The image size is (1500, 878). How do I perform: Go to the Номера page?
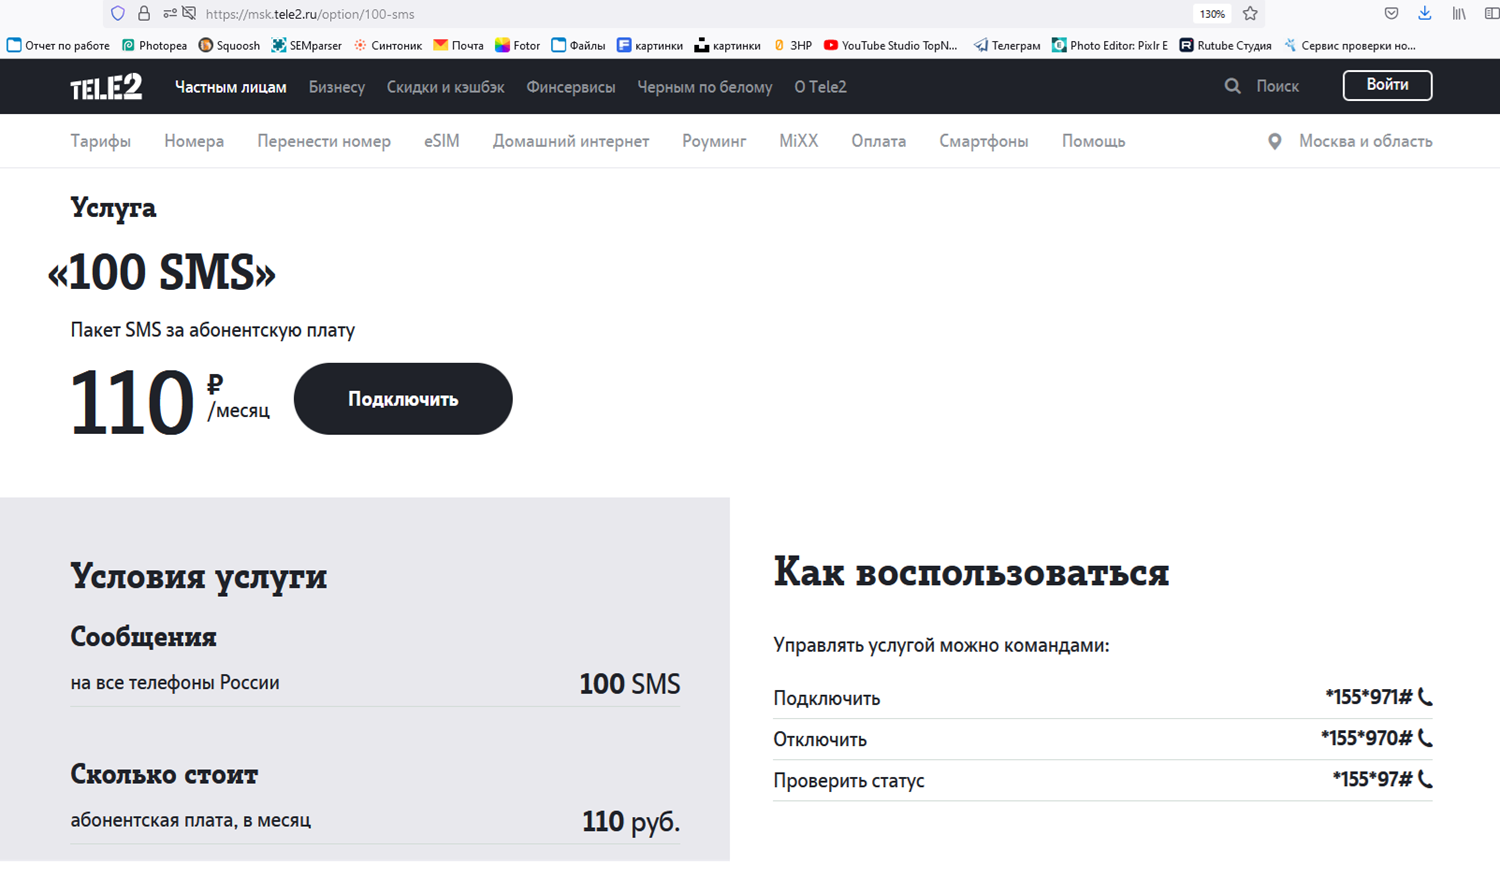194,141
